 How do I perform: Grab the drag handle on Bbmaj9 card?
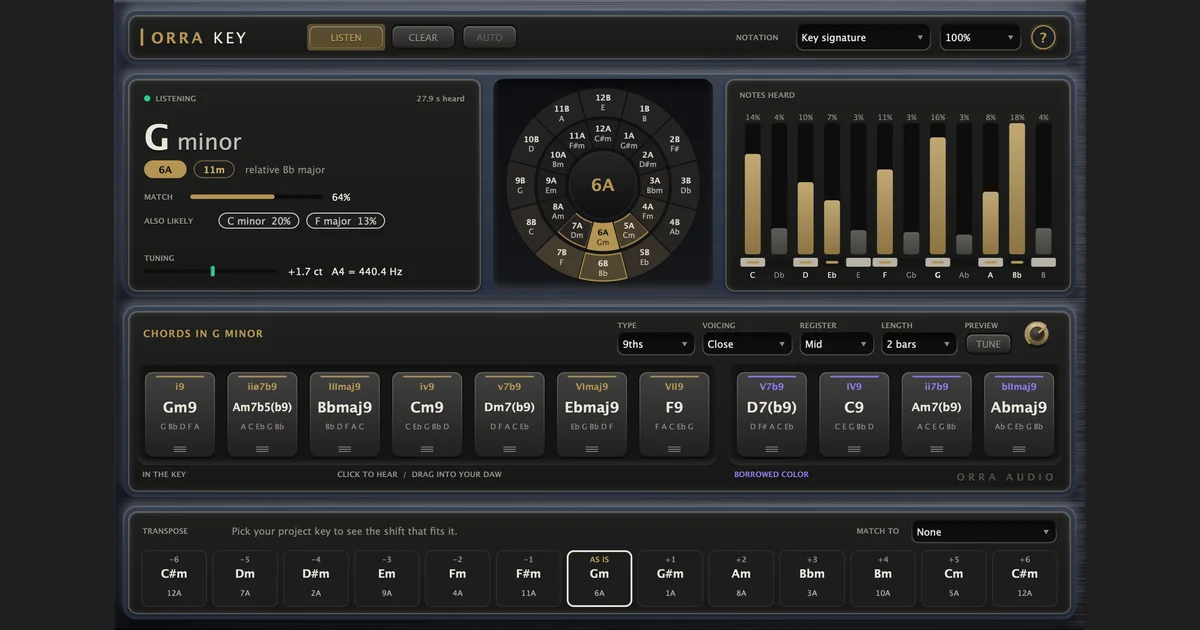[345, 449]
